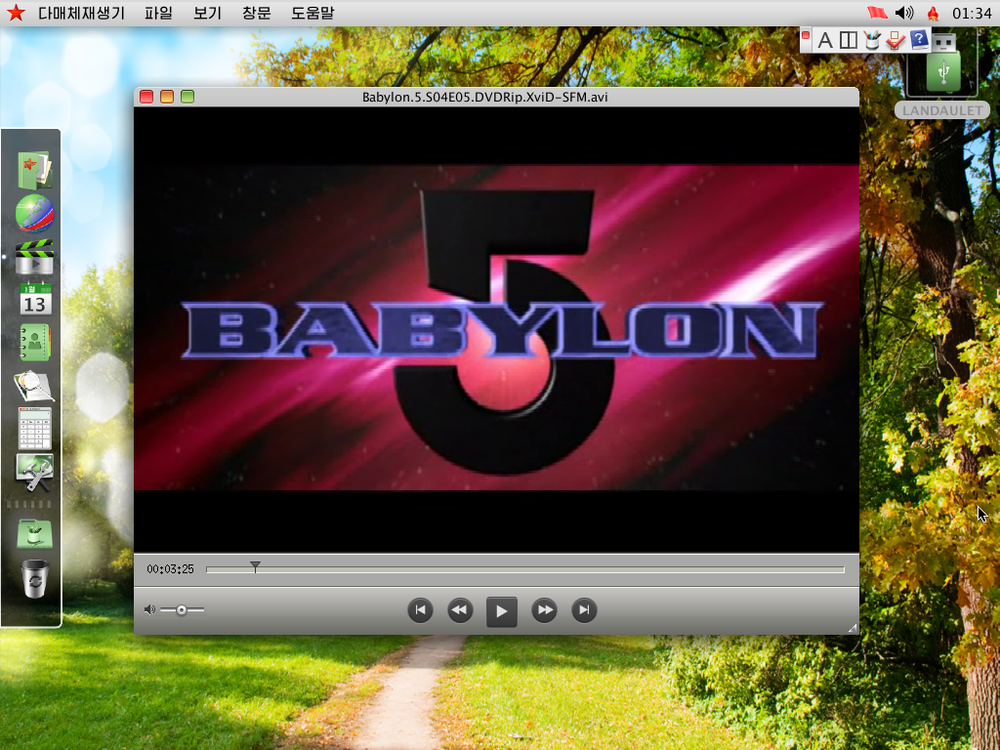Skip to next track button
This screenshot has height=750, width=1000.
584,610
